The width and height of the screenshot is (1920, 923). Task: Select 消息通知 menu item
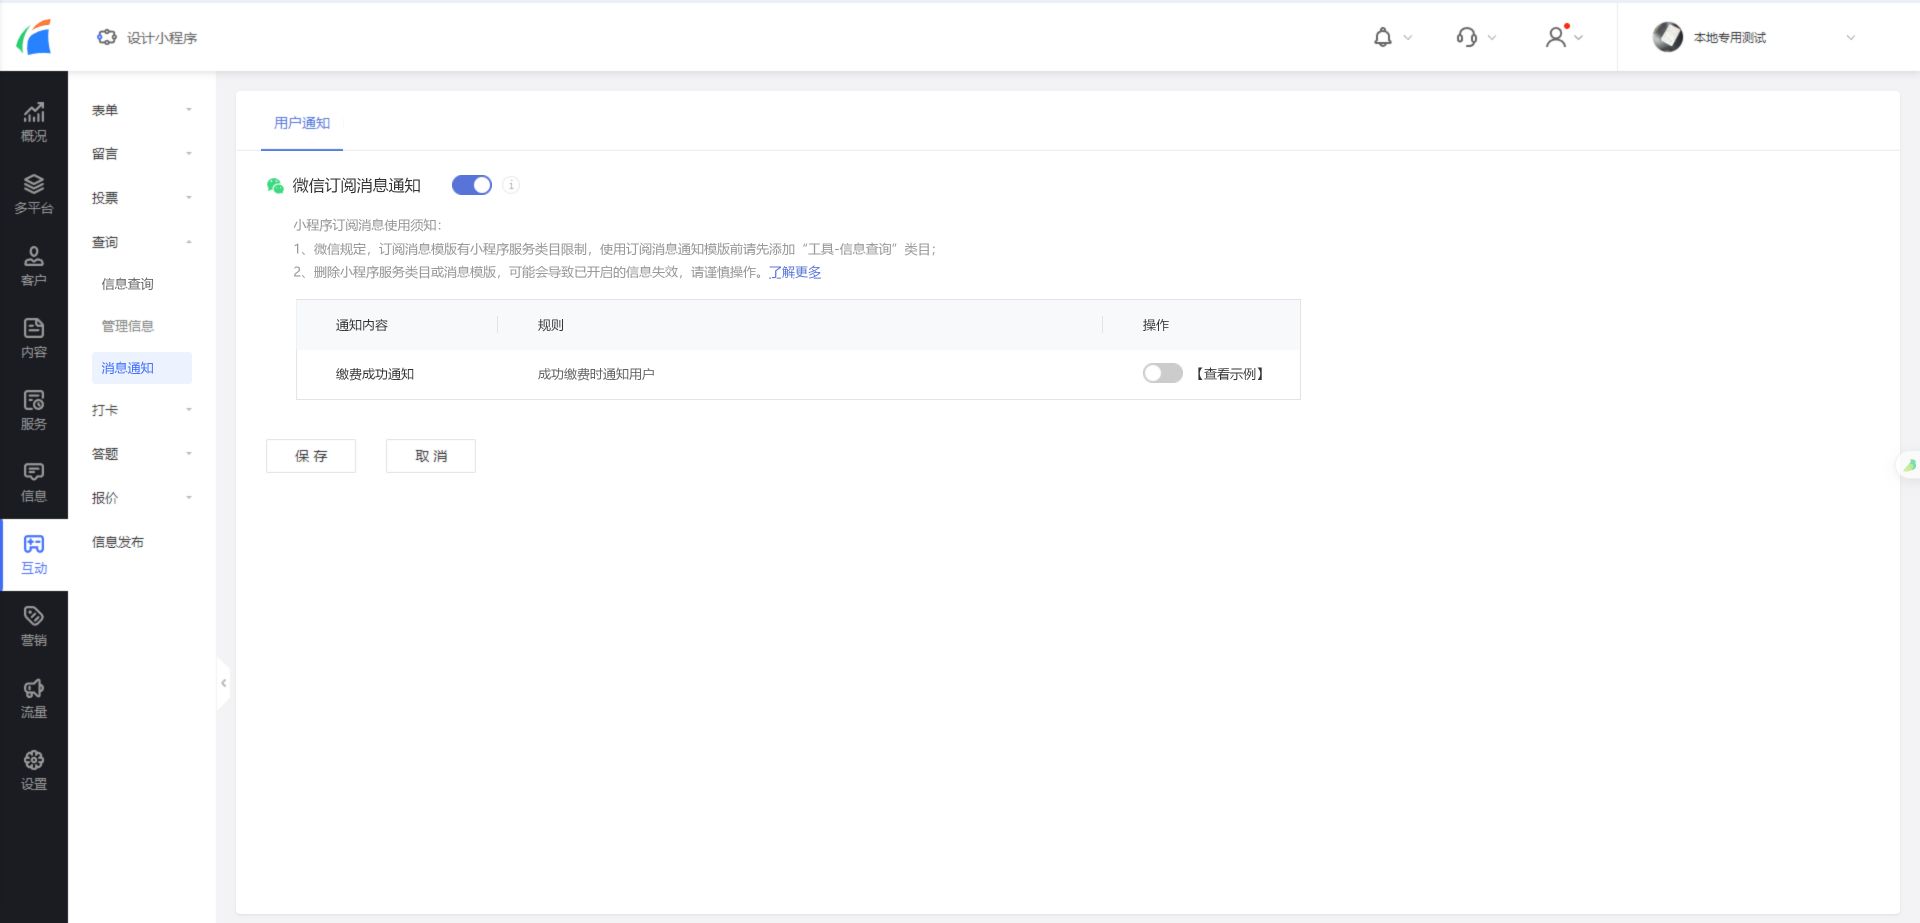pyautogui.click(x=141, y=368)
